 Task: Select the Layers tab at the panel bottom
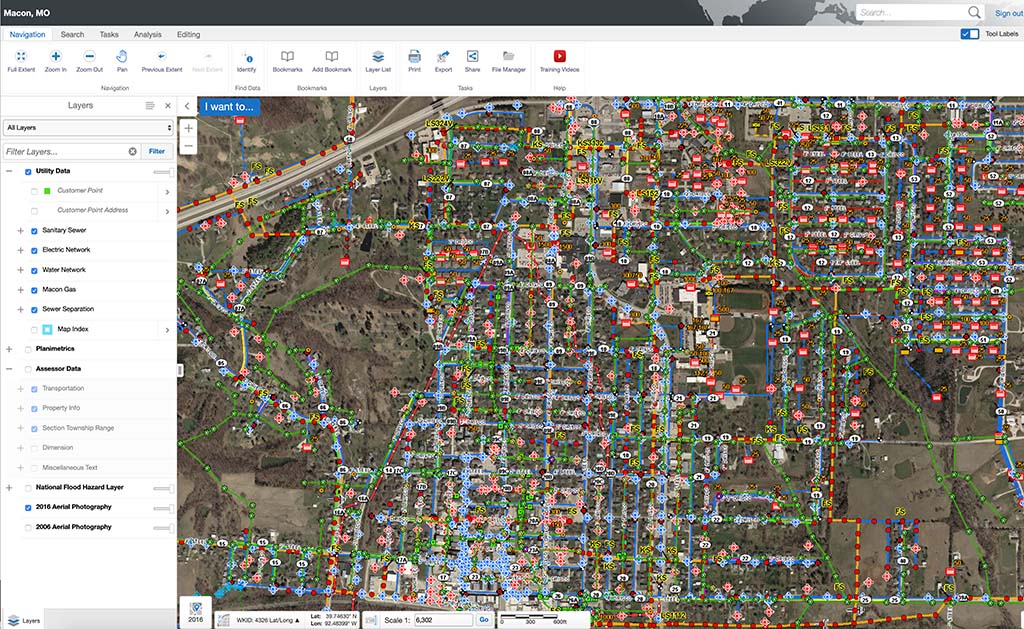(x=24, y=621)
